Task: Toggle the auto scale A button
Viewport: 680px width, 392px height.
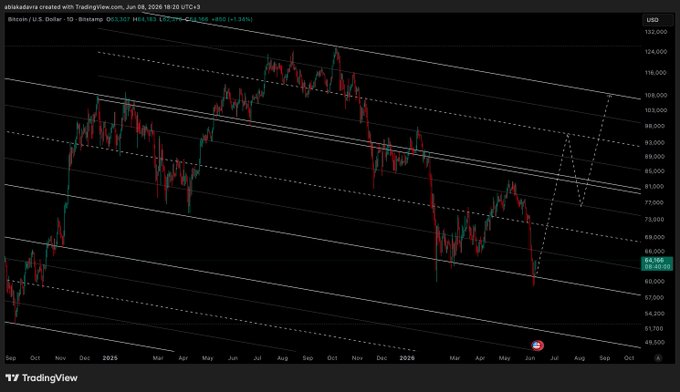Action: (x=658, y=358)
